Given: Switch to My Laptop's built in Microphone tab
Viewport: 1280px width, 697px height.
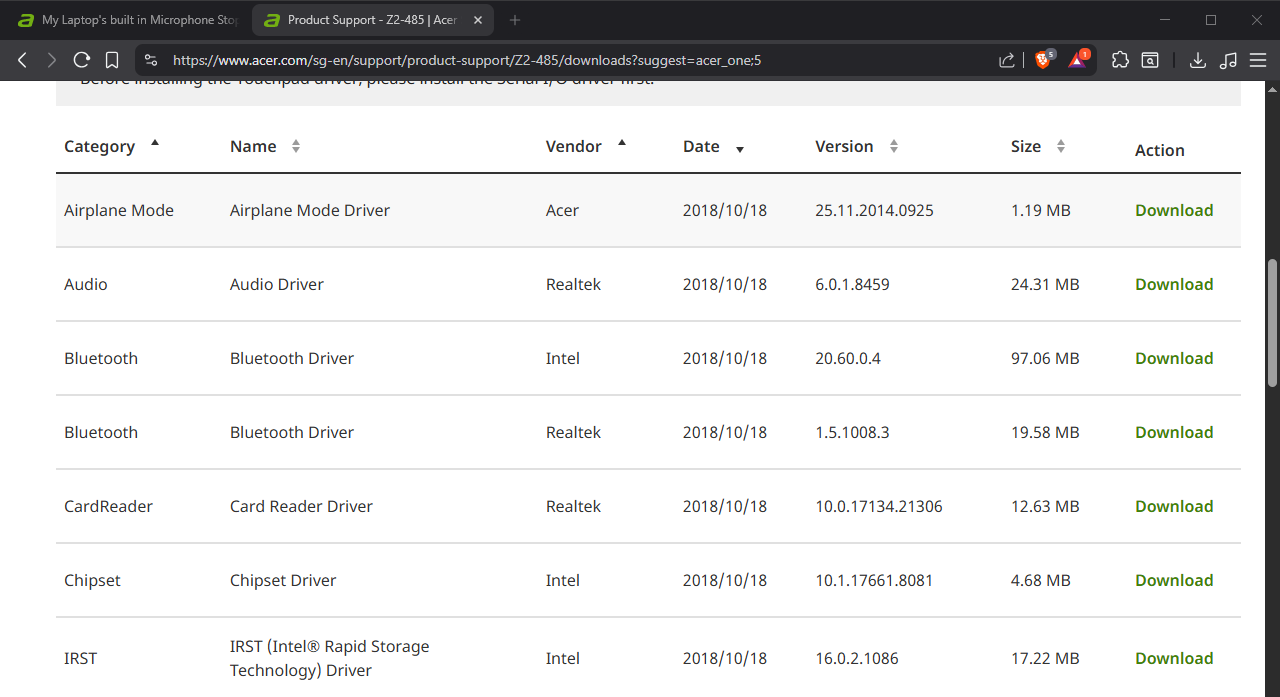Looking at the screenshot, I should click(x=127, y=20).
